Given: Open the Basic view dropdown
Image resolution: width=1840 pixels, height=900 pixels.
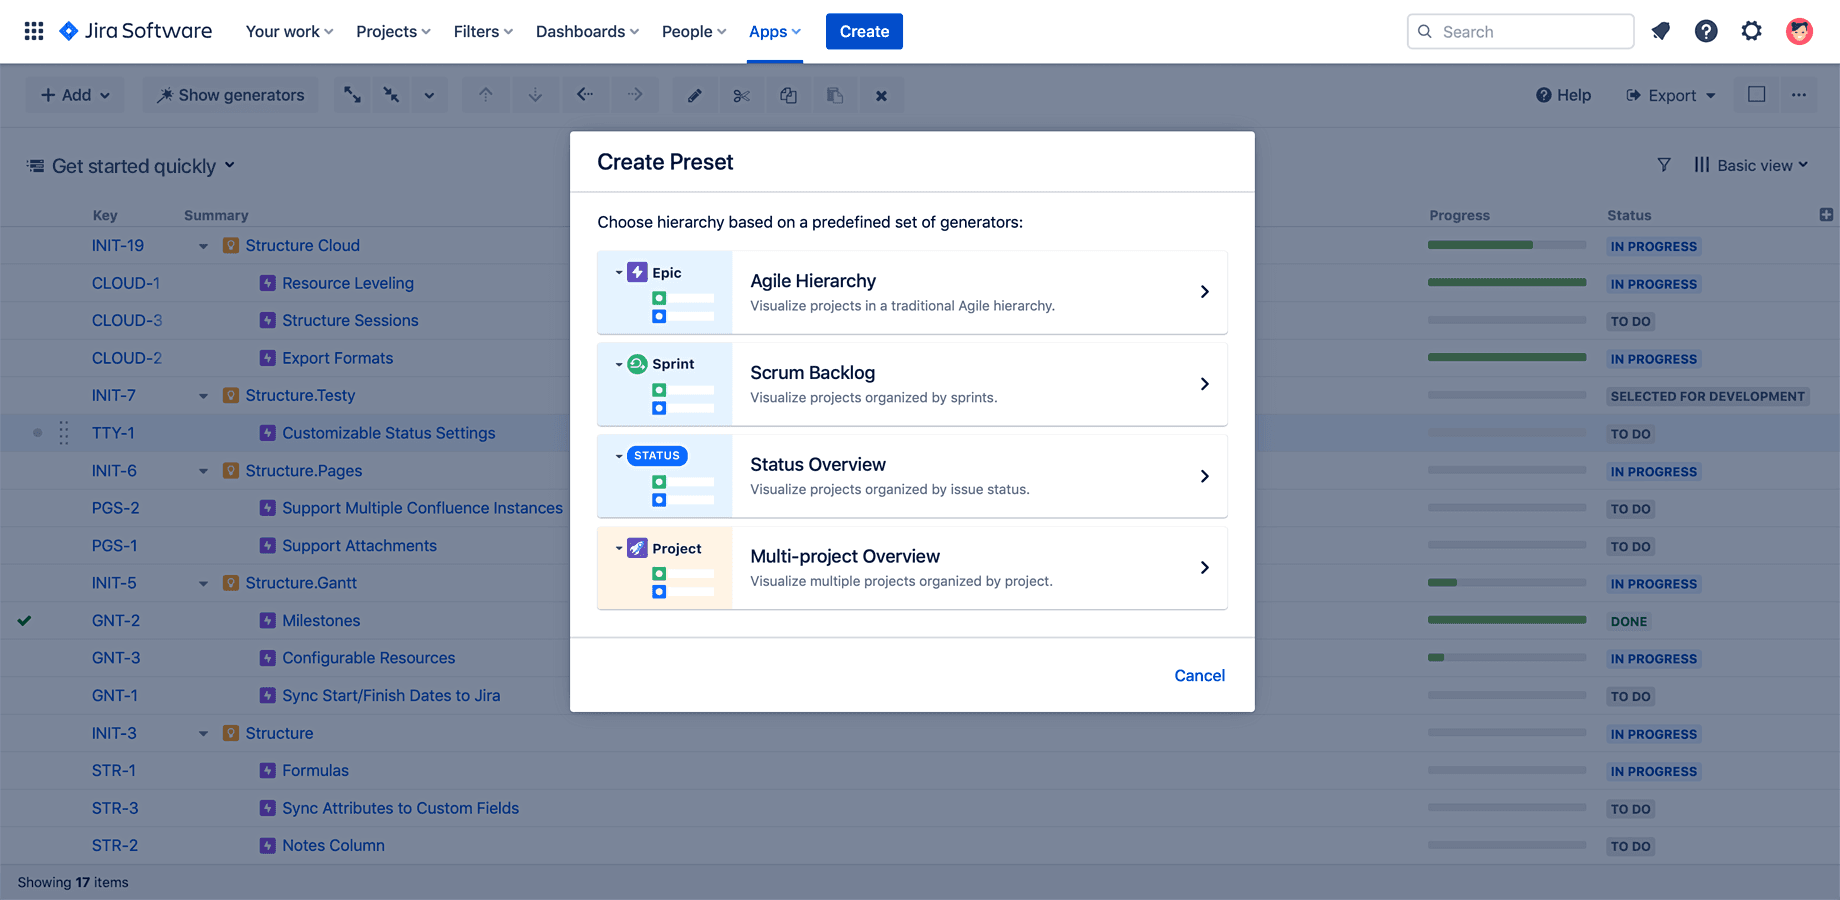Looking at the screenshot, I should (x=1752, y=165).
